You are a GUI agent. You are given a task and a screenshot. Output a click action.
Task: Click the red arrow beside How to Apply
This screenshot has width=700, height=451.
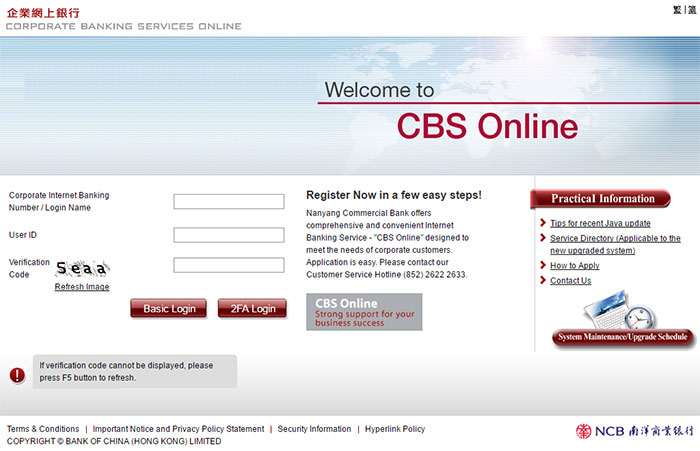tap(543, 265)
